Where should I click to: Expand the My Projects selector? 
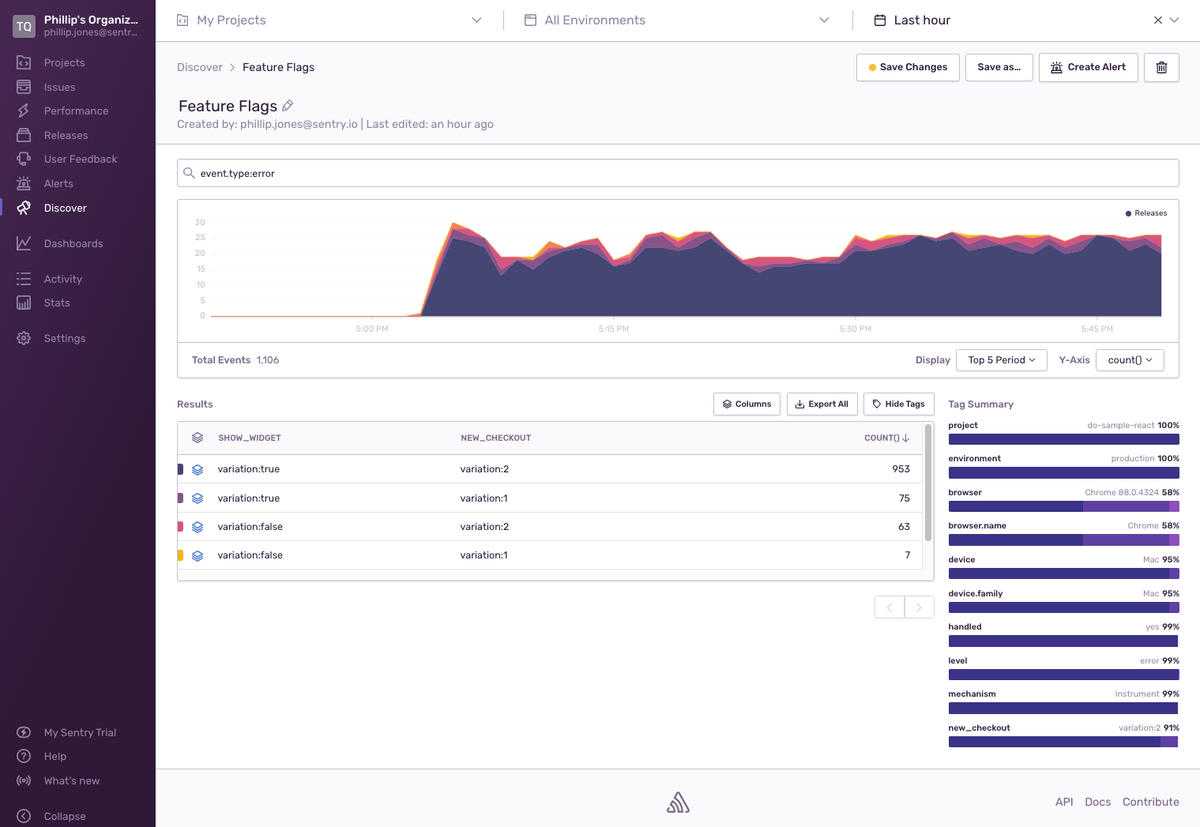329,20
